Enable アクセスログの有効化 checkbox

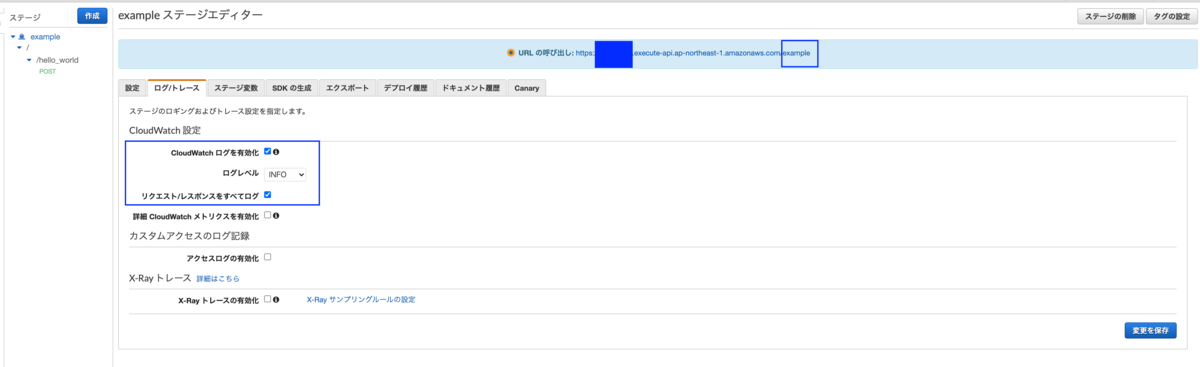pos(268,257)
